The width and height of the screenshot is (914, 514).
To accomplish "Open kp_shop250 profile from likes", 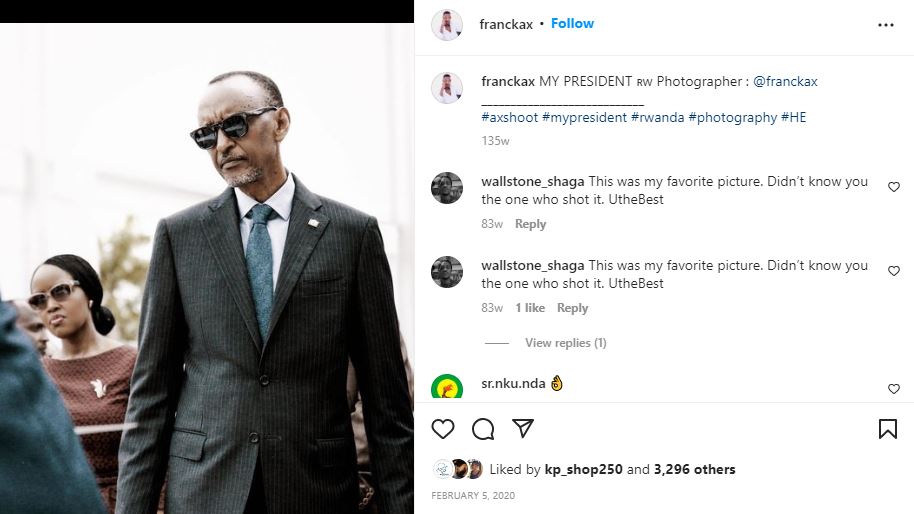I will (x=584, y=469).
